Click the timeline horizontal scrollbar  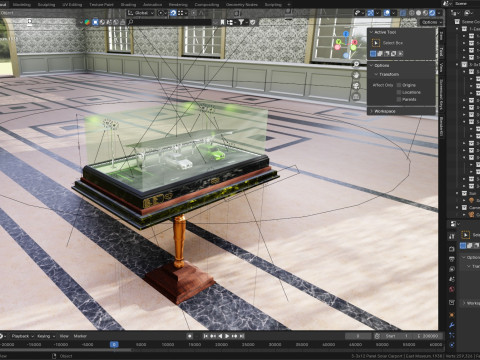[x=65, y=350]
